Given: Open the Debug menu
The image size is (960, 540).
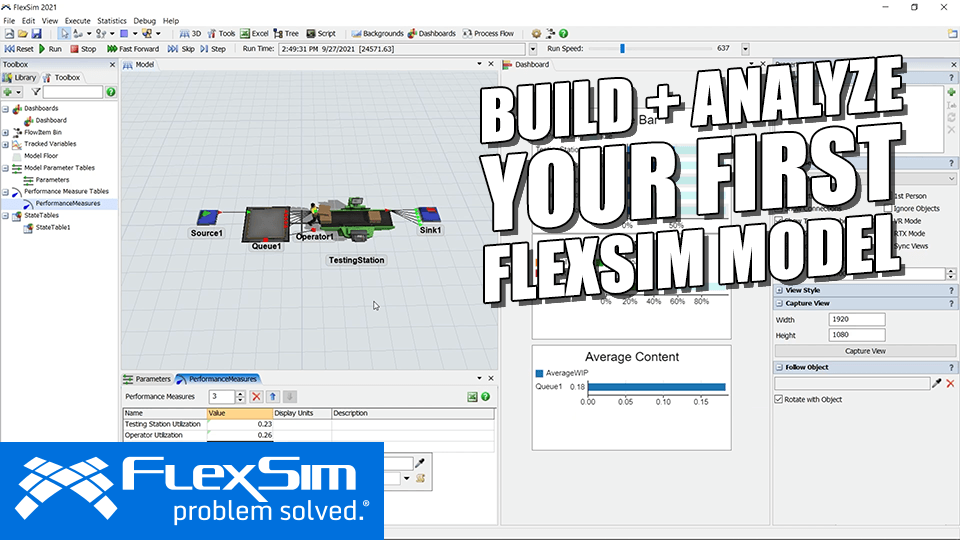Looking at the screenshot, I should [x=144, y=21].
